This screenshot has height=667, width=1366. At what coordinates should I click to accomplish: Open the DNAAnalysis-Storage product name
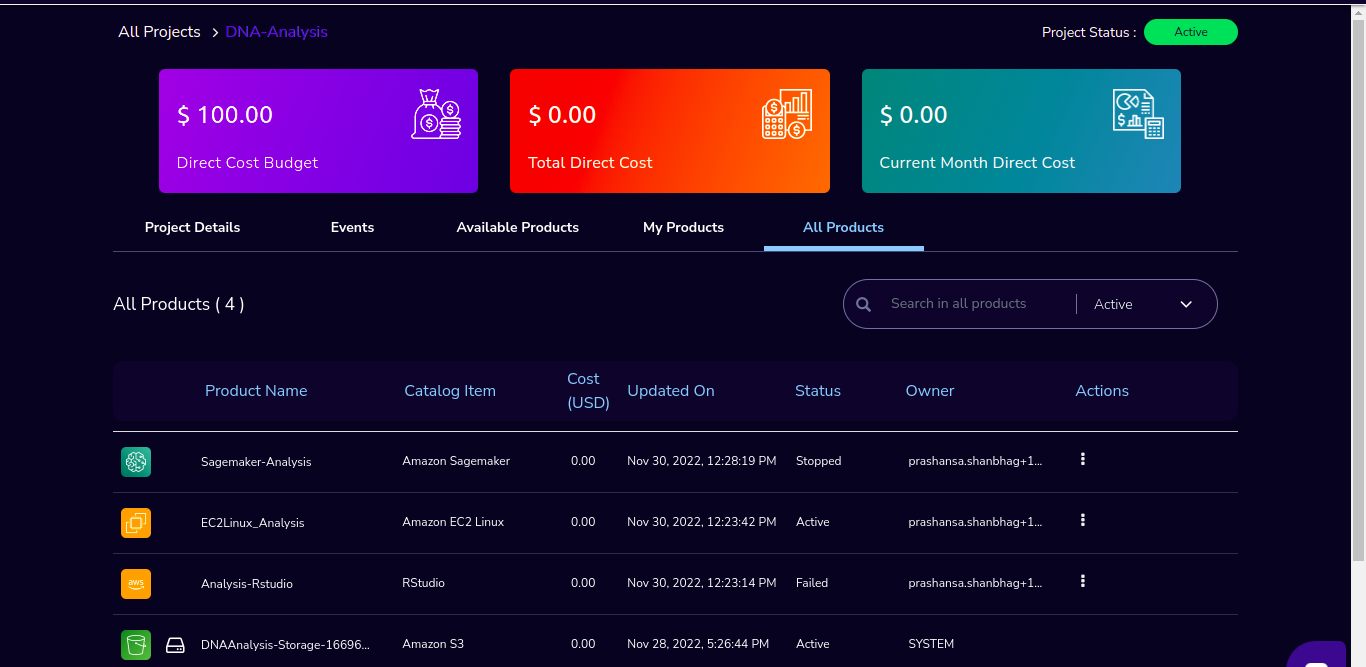click(286, 645)
